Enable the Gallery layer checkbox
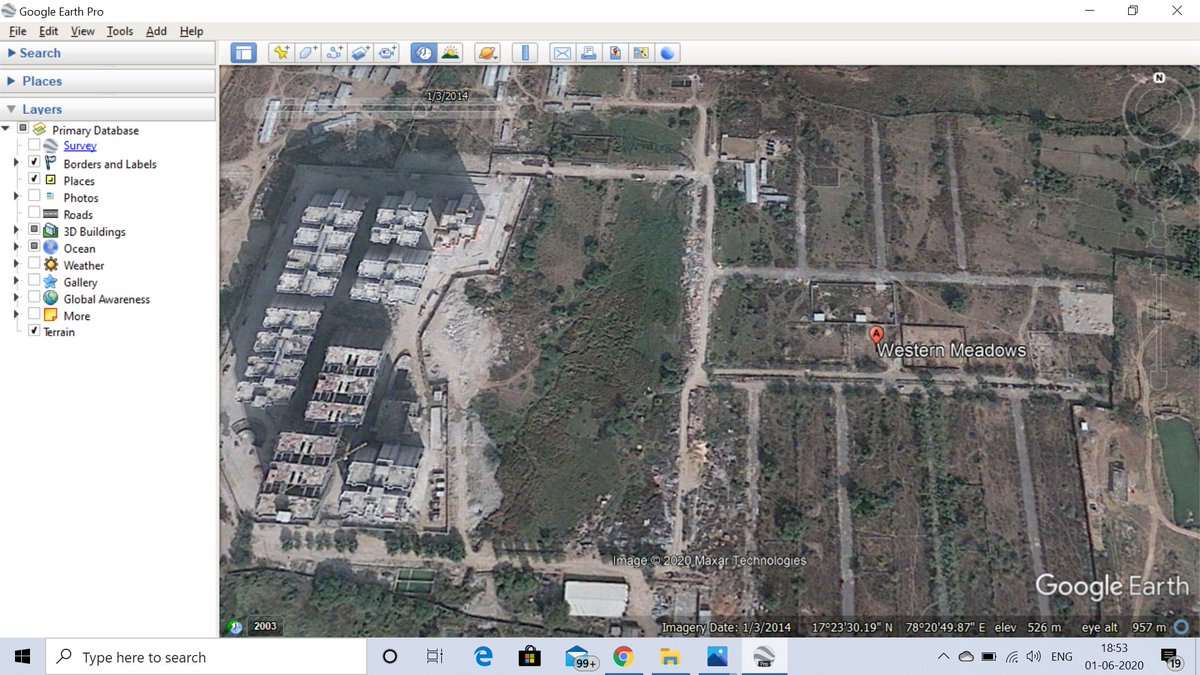The image size is (1200, 675). (34, 282)
